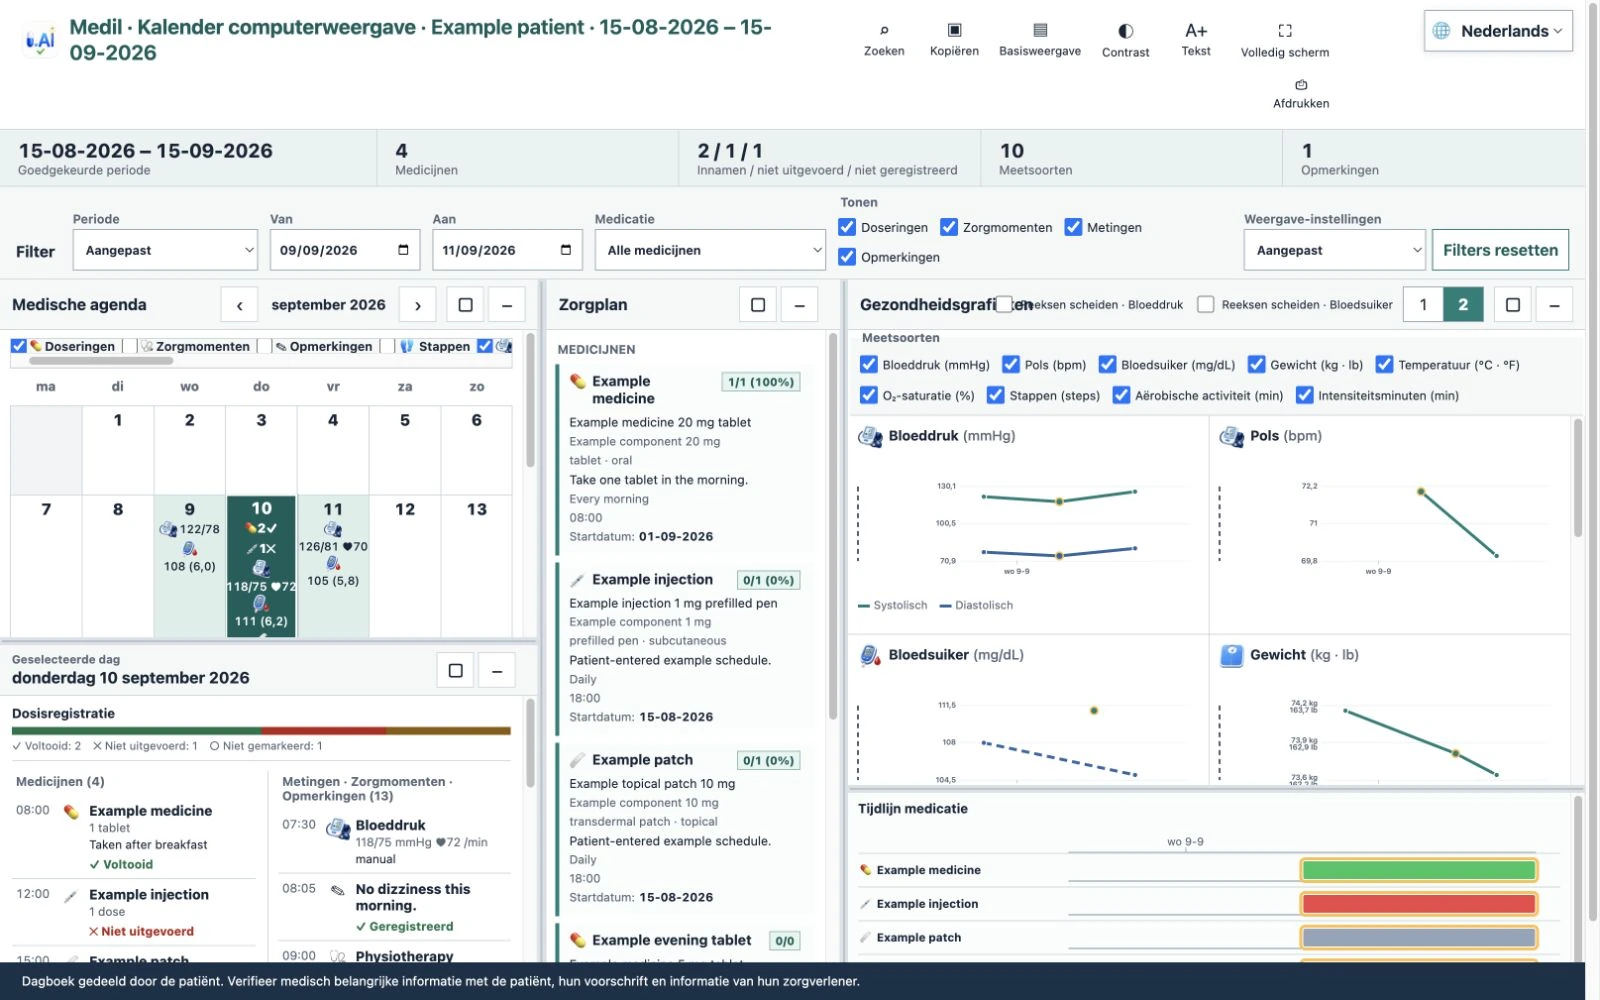Viewport: 1600px width, 1000px height.
Task: Maximize the Gezondheidsgrafieken panel
Action: coord(1513,305)
